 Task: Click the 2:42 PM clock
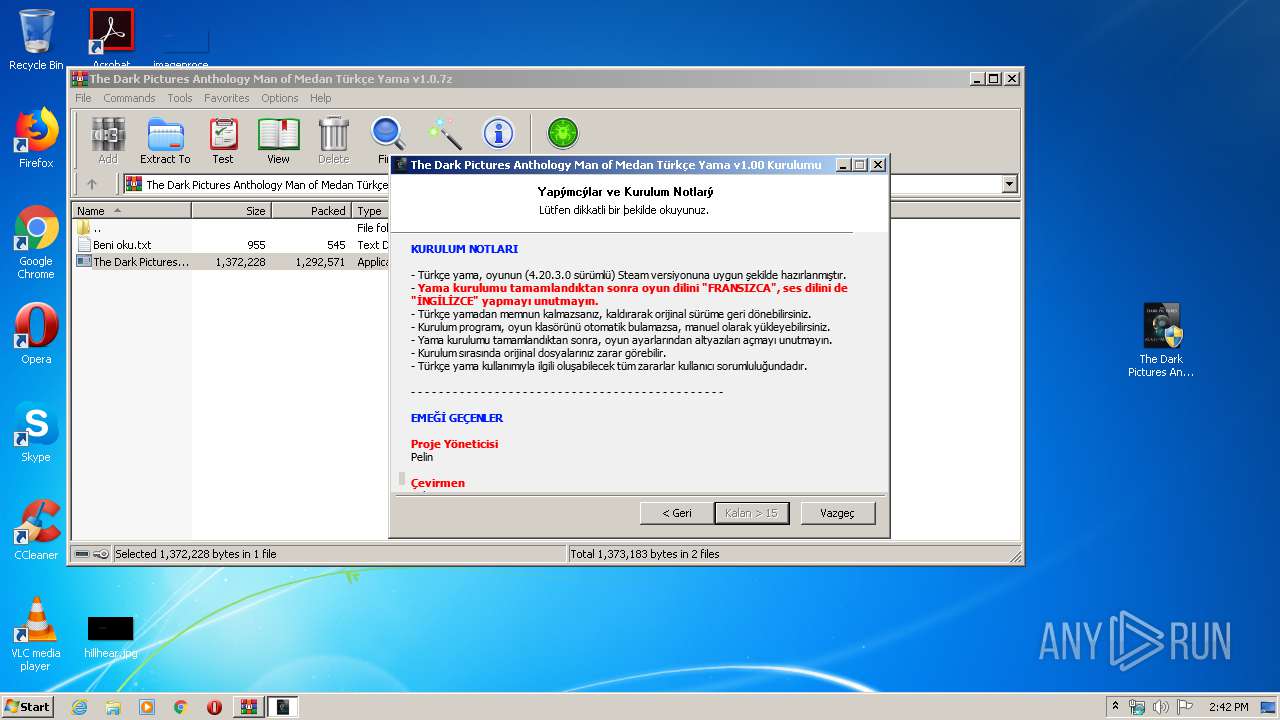tap(1228, 707)
